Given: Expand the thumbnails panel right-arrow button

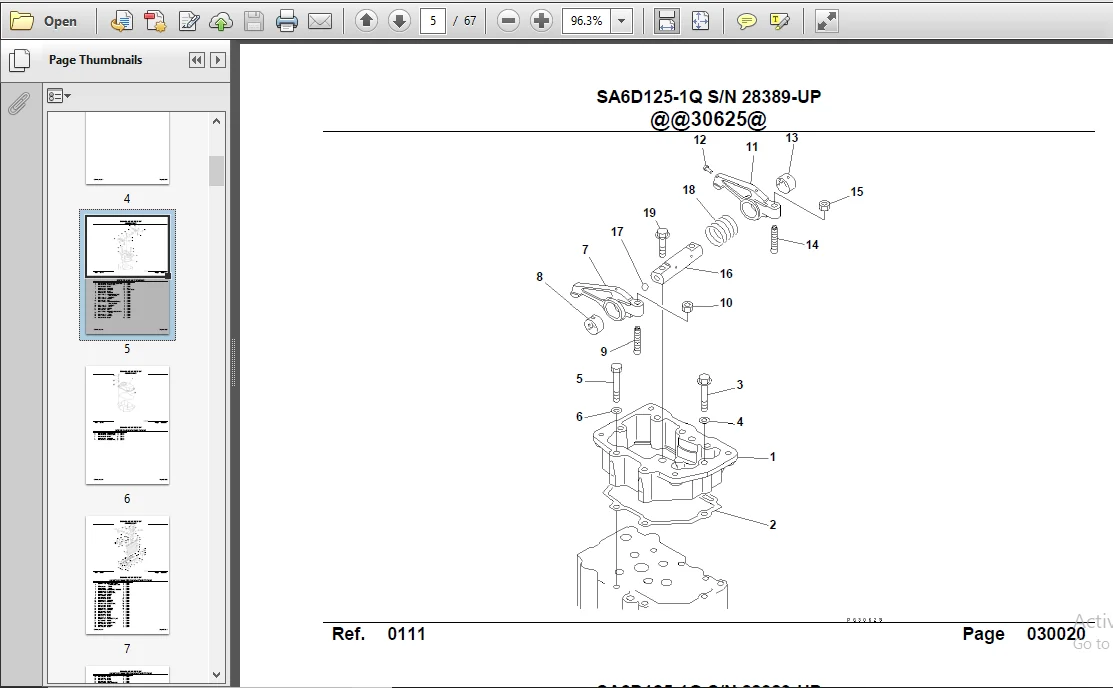Looking at the screenshot, I should [x=218, y=60].
